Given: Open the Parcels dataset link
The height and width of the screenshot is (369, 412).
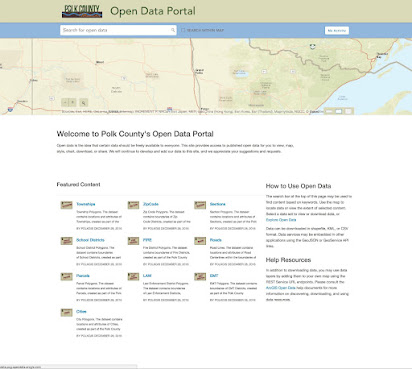Looking at the screenshot, I should (x=83, y=276).
